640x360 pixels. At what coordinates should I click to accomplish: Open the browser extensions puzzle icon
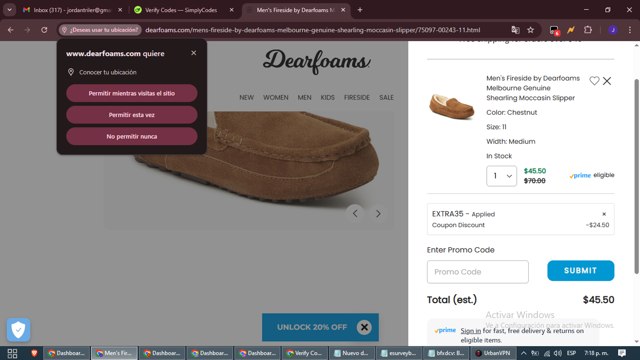point(588,30)
